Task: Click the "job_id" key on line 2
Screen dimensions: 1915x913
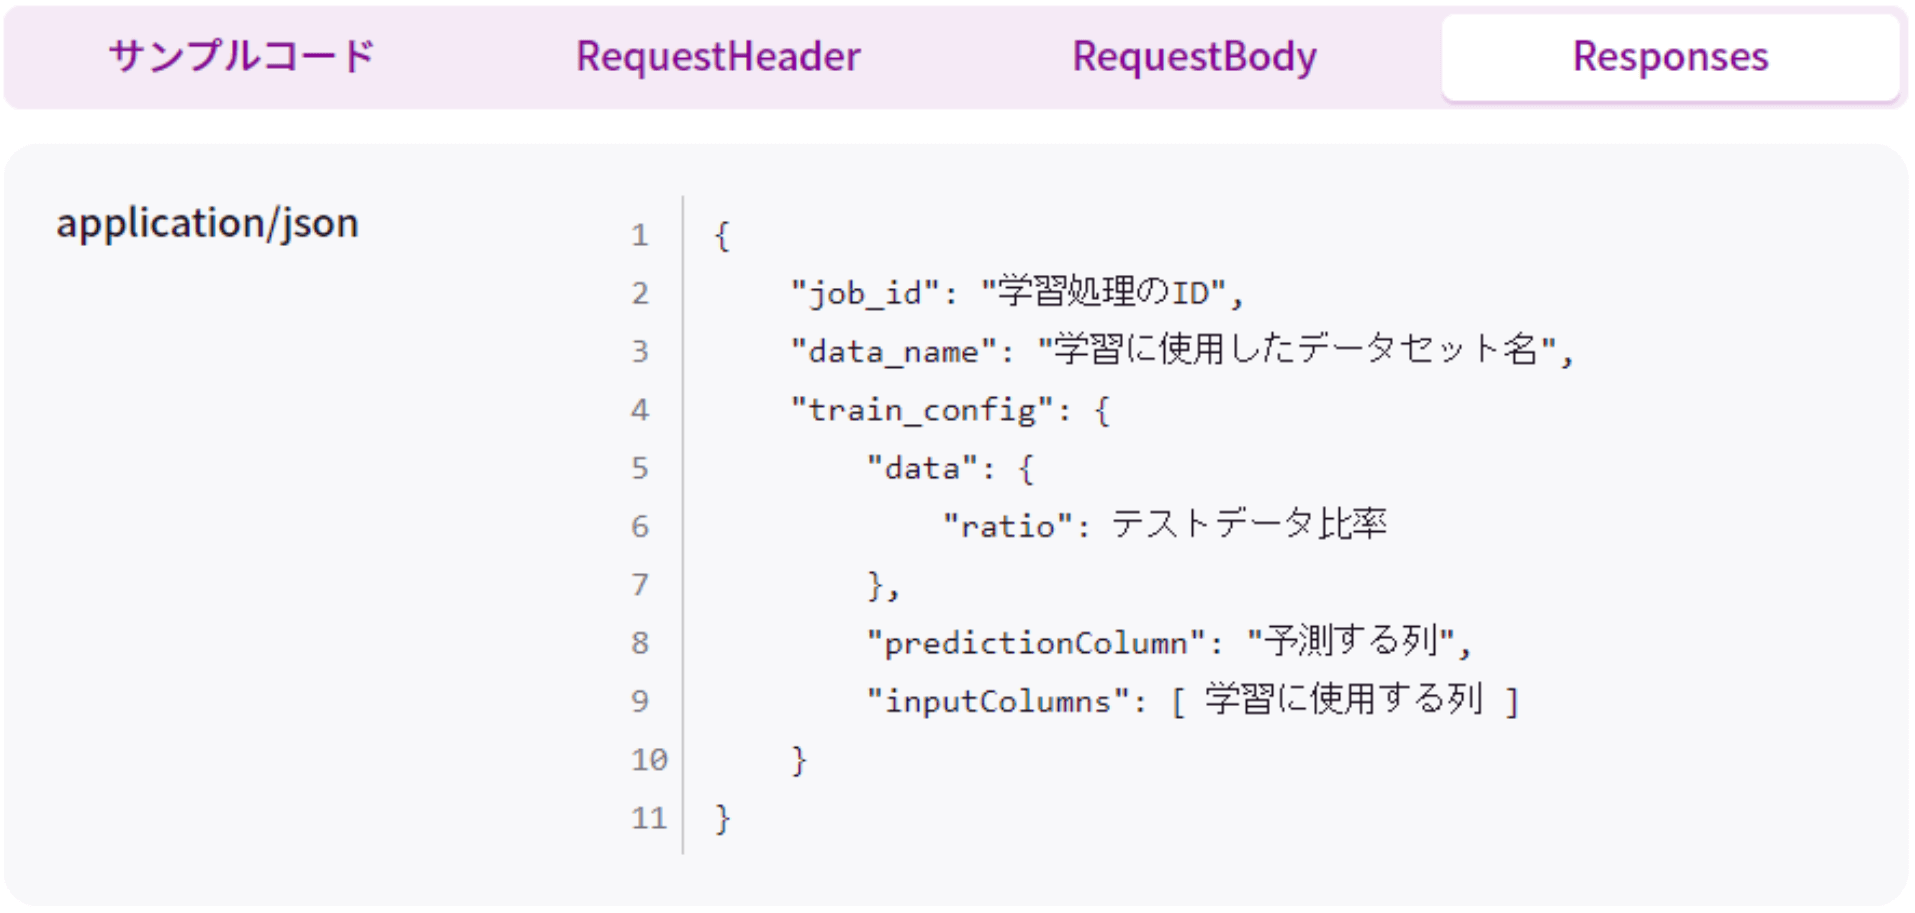Action: (865, 293)
